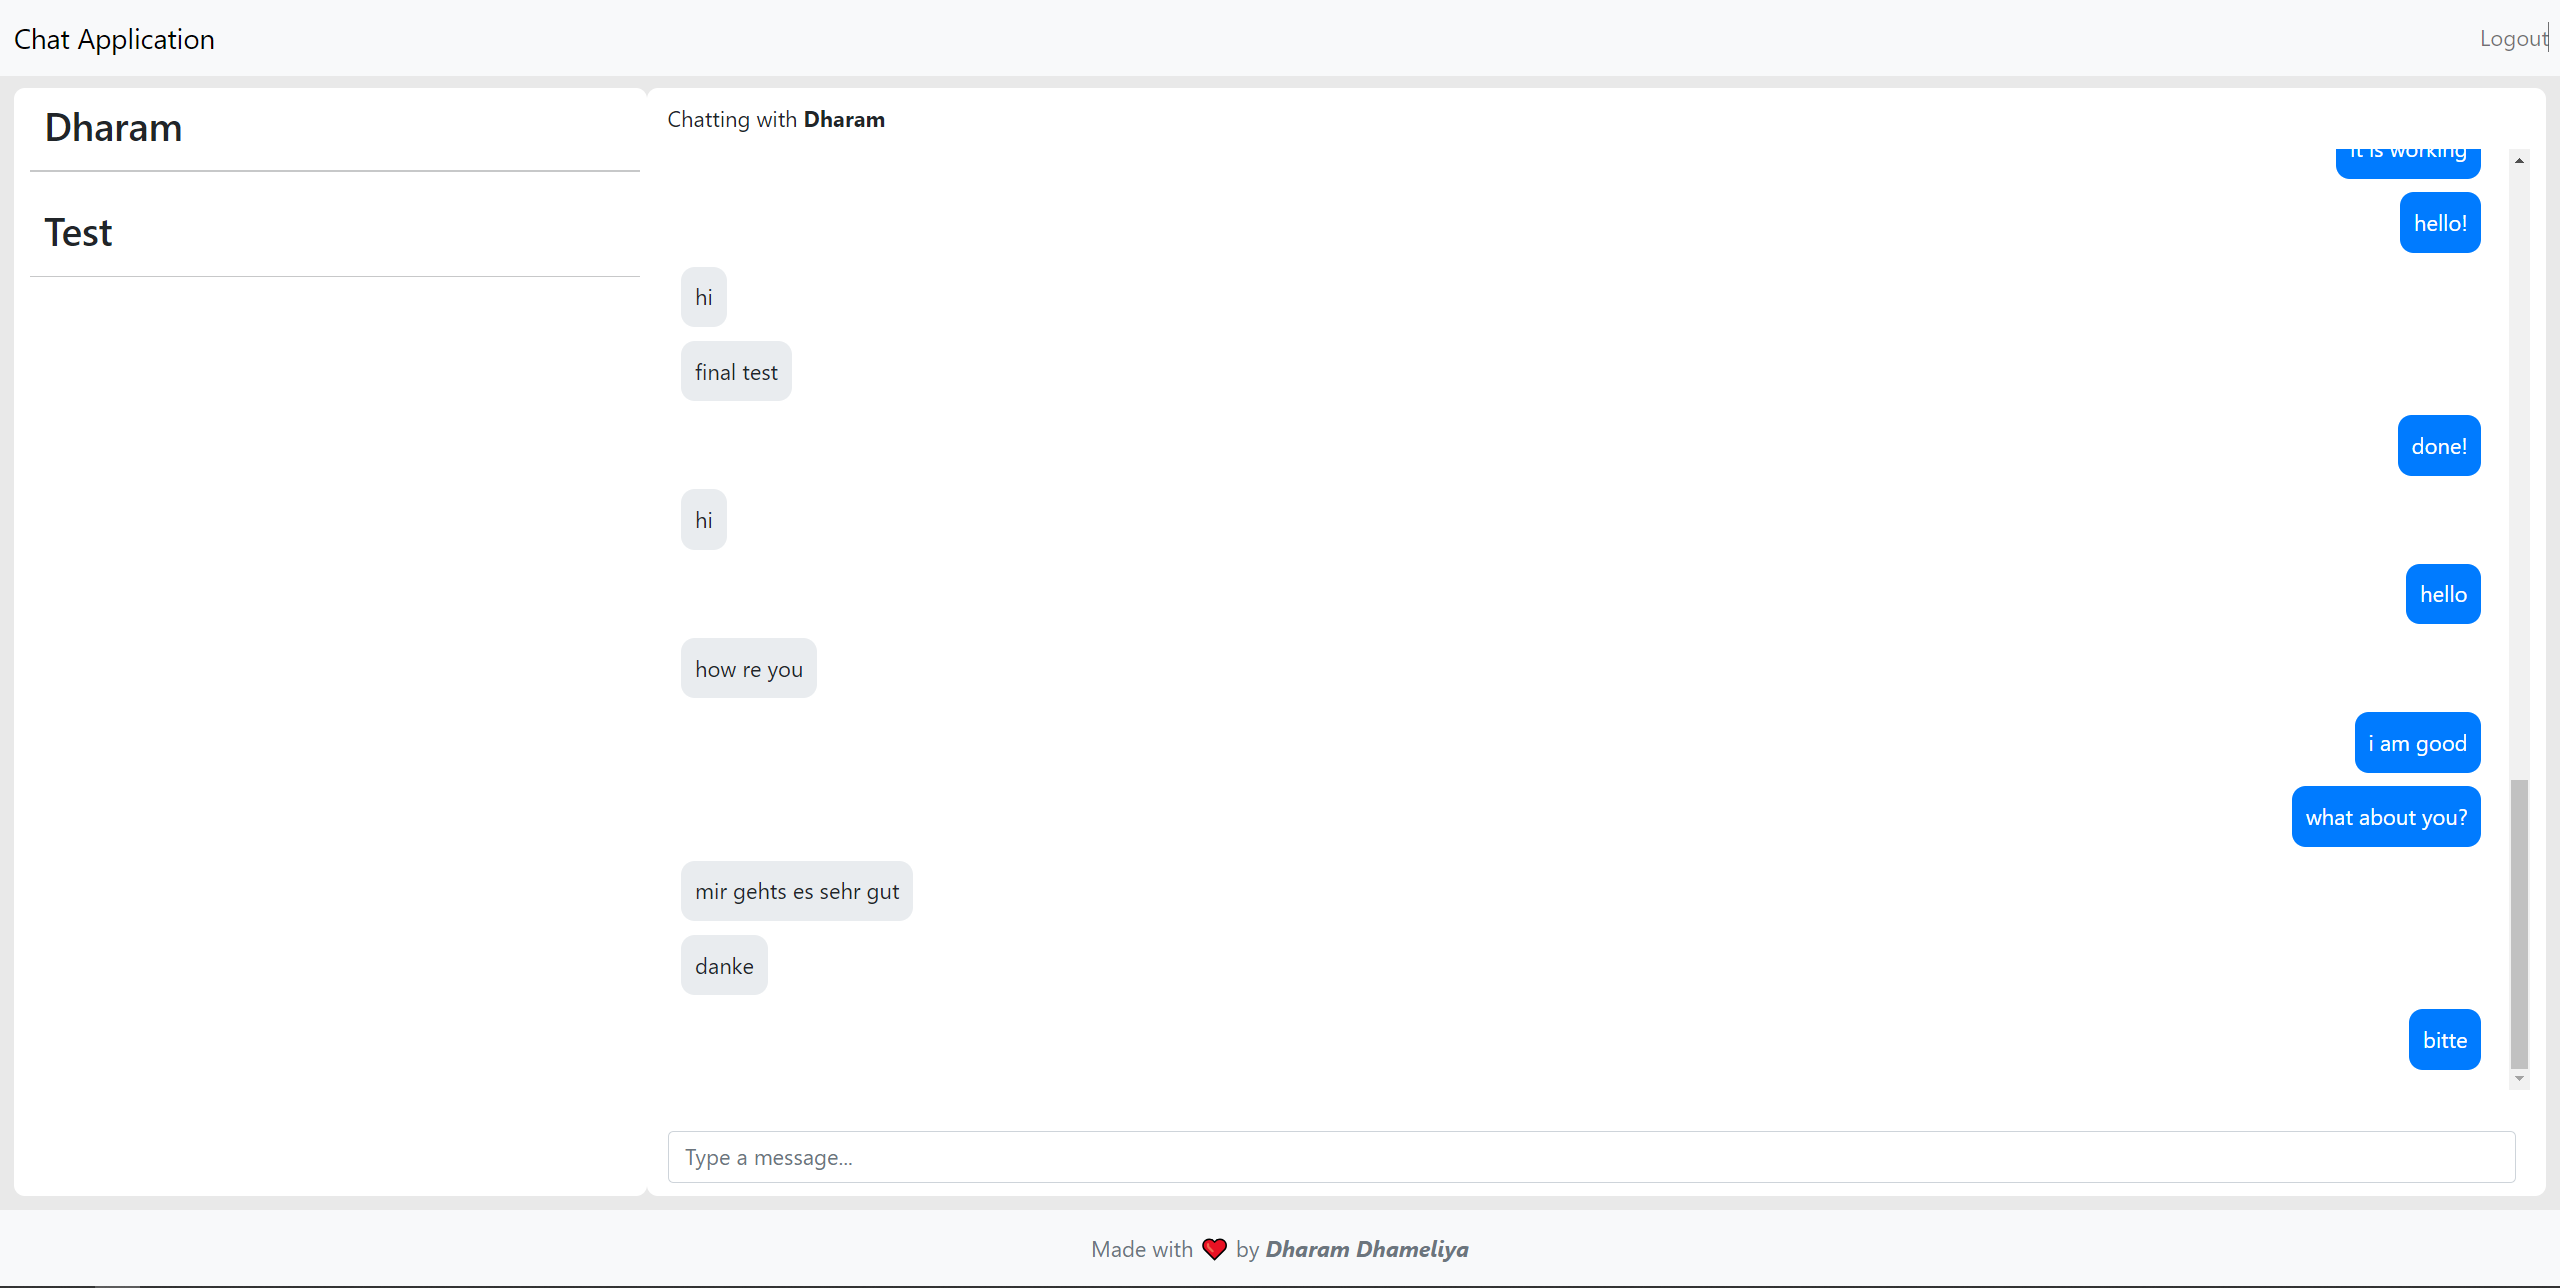Click the 'hello!' message bubble
Viewport: 2560px width, 1288px height.
pos(2439,223)
